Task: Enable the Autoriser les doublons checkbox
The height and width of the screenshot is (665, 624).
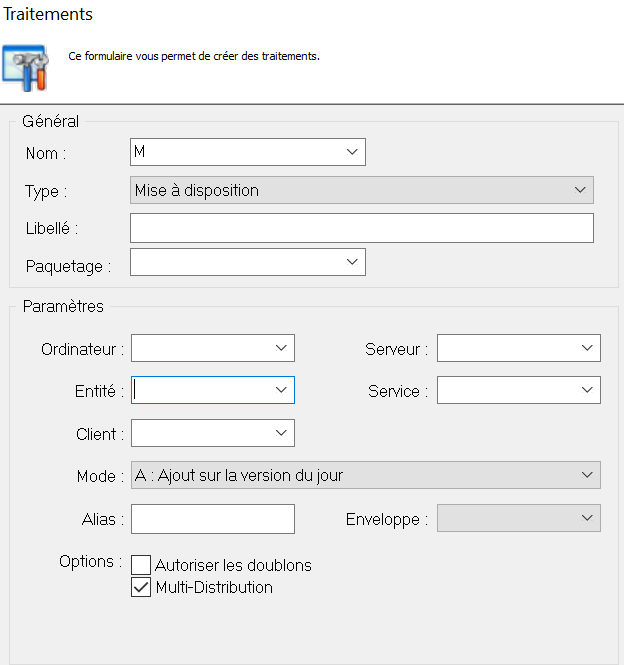Action: (x=141, y=565)
